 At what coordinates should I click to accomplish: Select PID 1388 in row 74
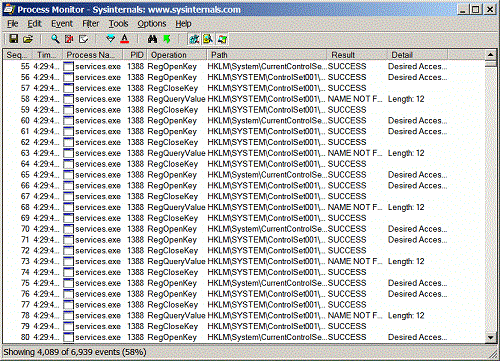pos(135,272)
